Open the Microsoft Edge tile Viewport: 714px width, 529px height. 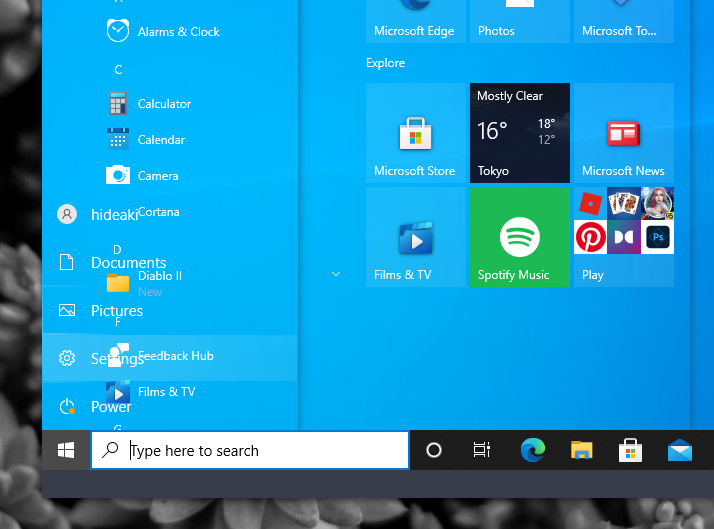pyautogui.click(x=416, y=21)
